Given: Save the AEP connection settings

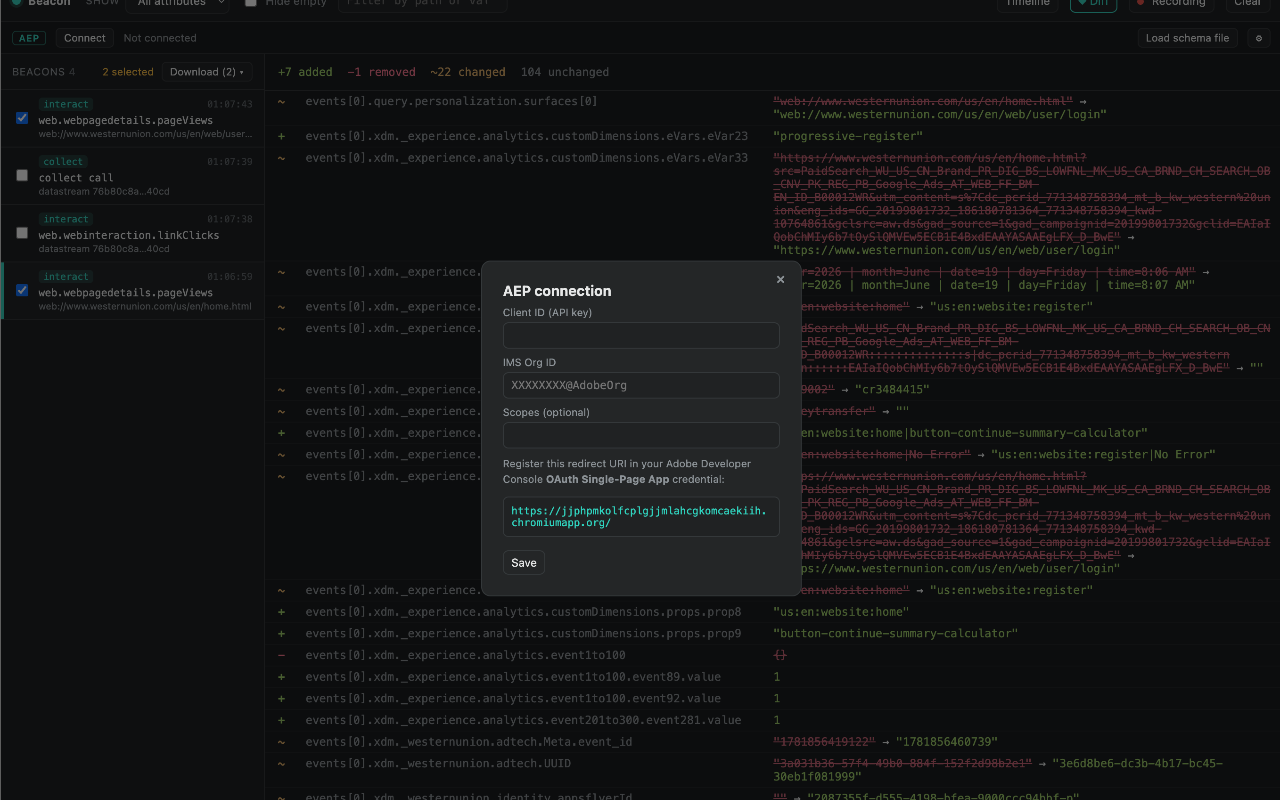Looking at the screenshot, I should (524, 563).
